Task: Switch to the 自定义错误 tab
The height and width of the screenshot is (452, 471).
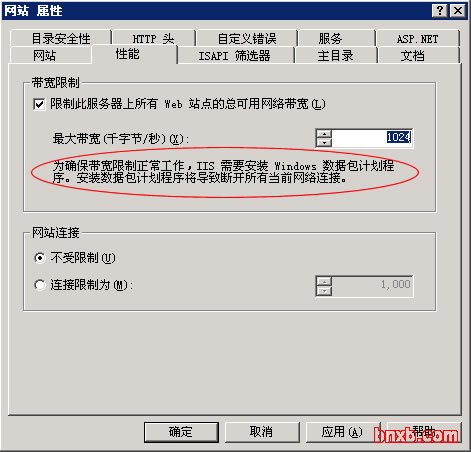Action: pyautogui.click(x=247, y=38)
